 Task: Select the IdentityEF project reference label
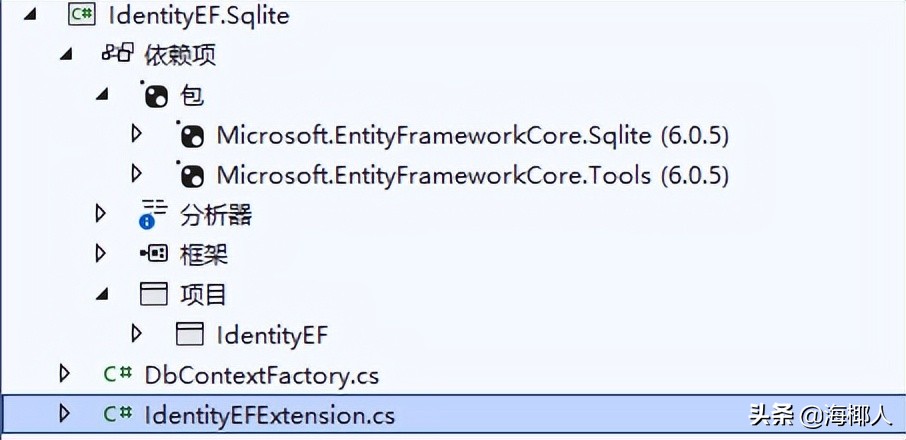click(x=272, y=335)
